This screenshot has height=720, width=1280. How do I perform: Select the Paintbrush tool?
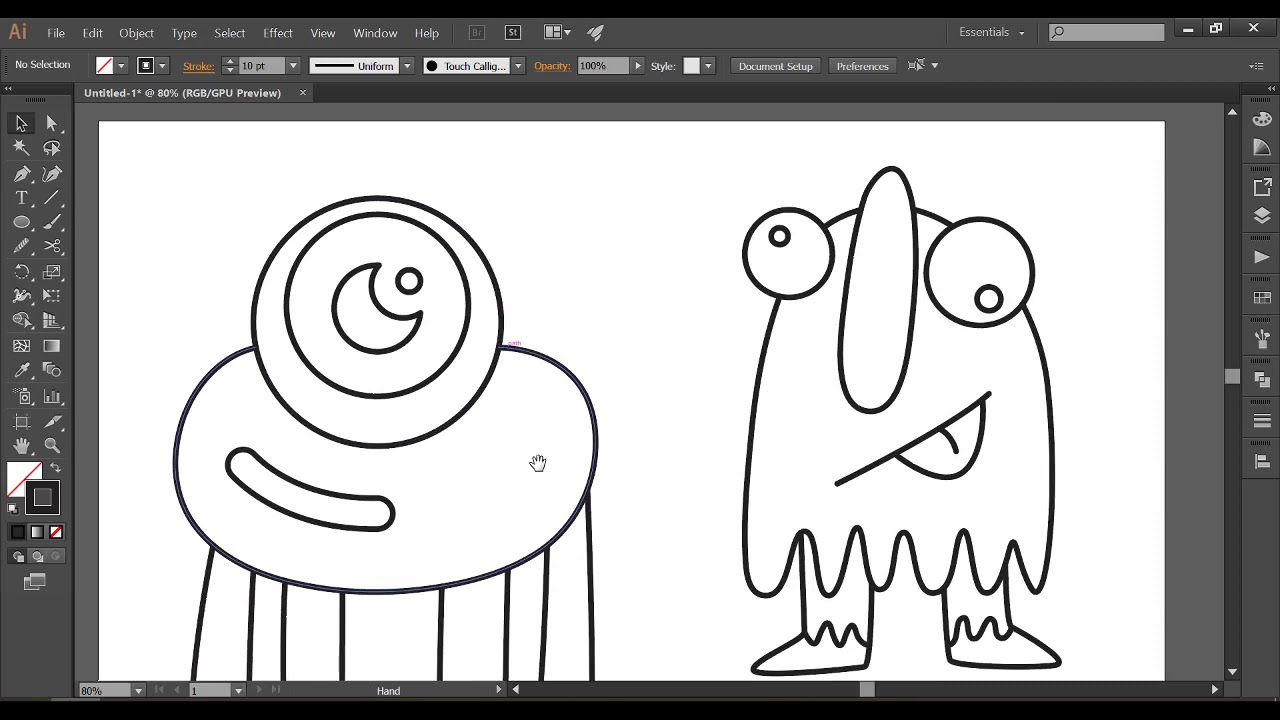[52, 222]
